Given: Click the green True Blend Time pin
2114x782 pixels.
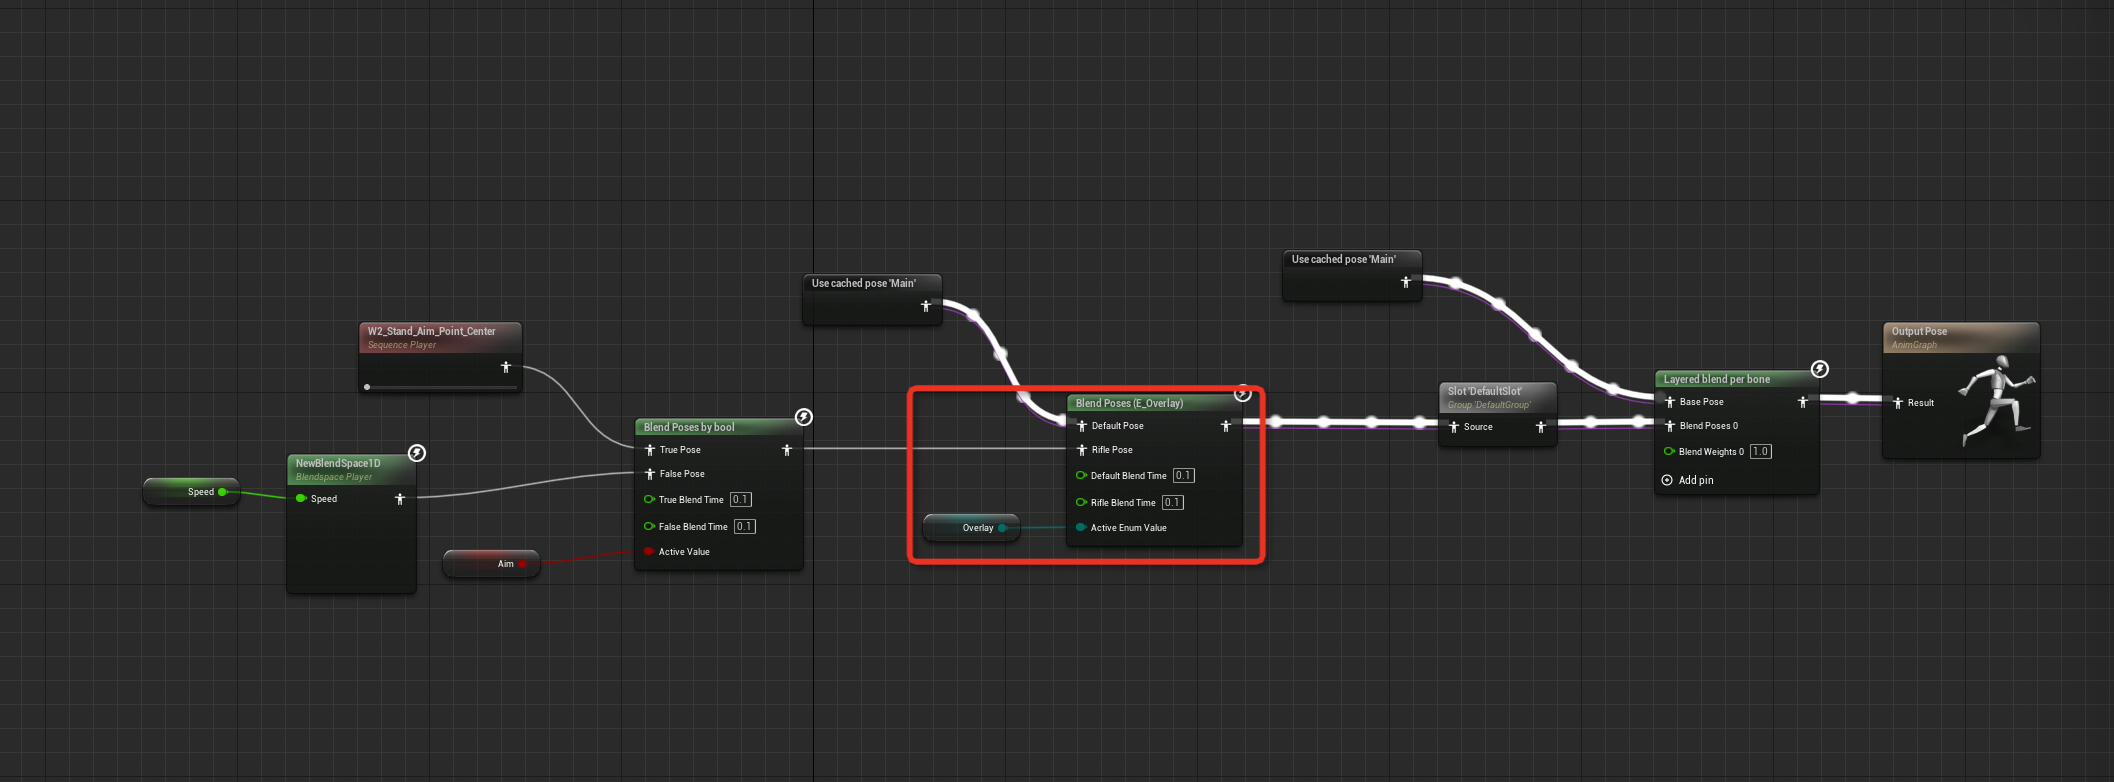Looking at the screenshot, I should click(649, 500).
